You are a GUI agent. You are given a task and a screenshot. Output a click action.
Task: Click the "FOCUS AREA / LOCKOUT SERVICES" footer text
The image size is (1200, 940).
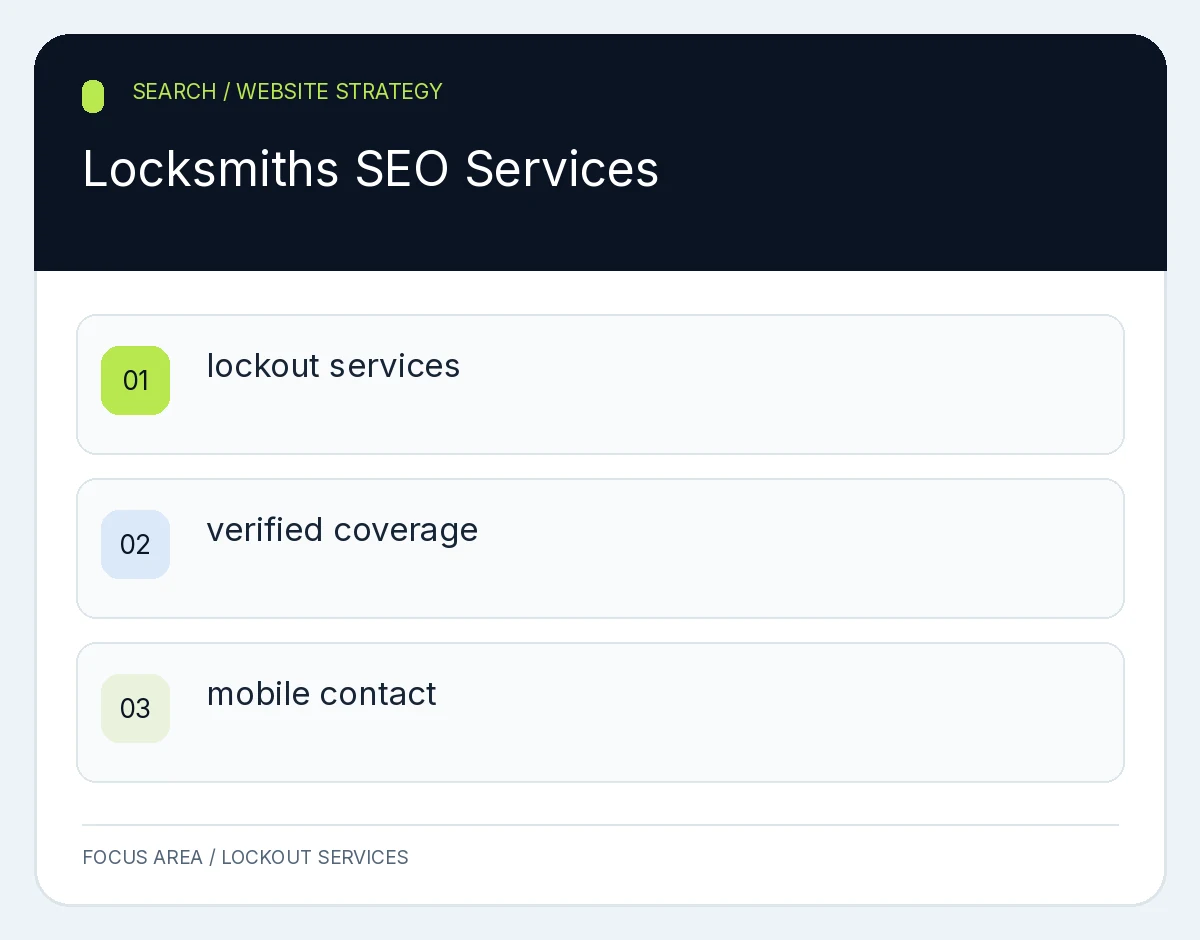click(245, 857)
